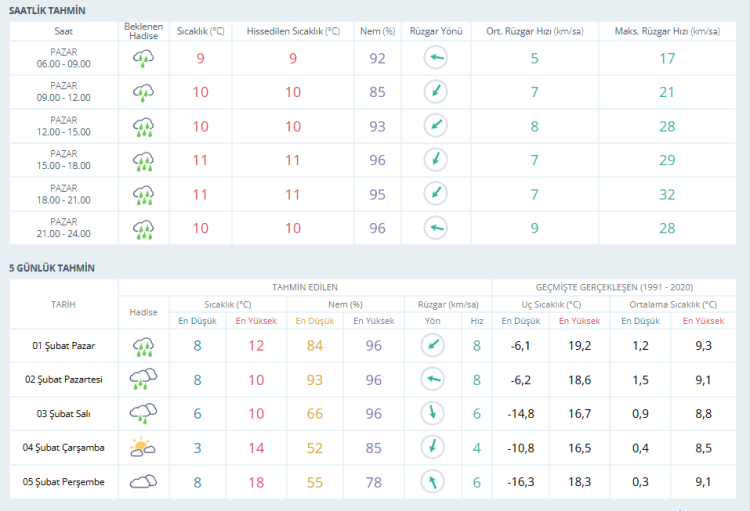Select the heavy rain icon for 15.00-18.00
The width and height of the screenshot is (750, 511).
(143, 160)
